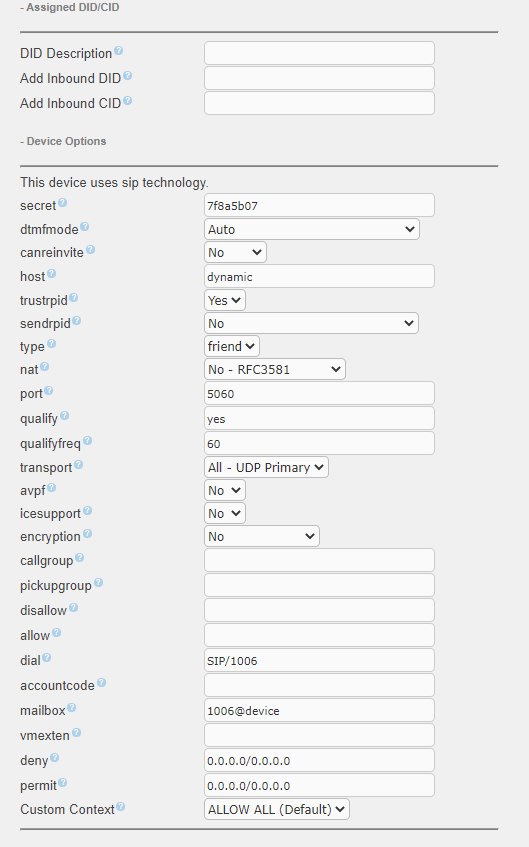Click help icon beside accountcode label

[101, 683]
